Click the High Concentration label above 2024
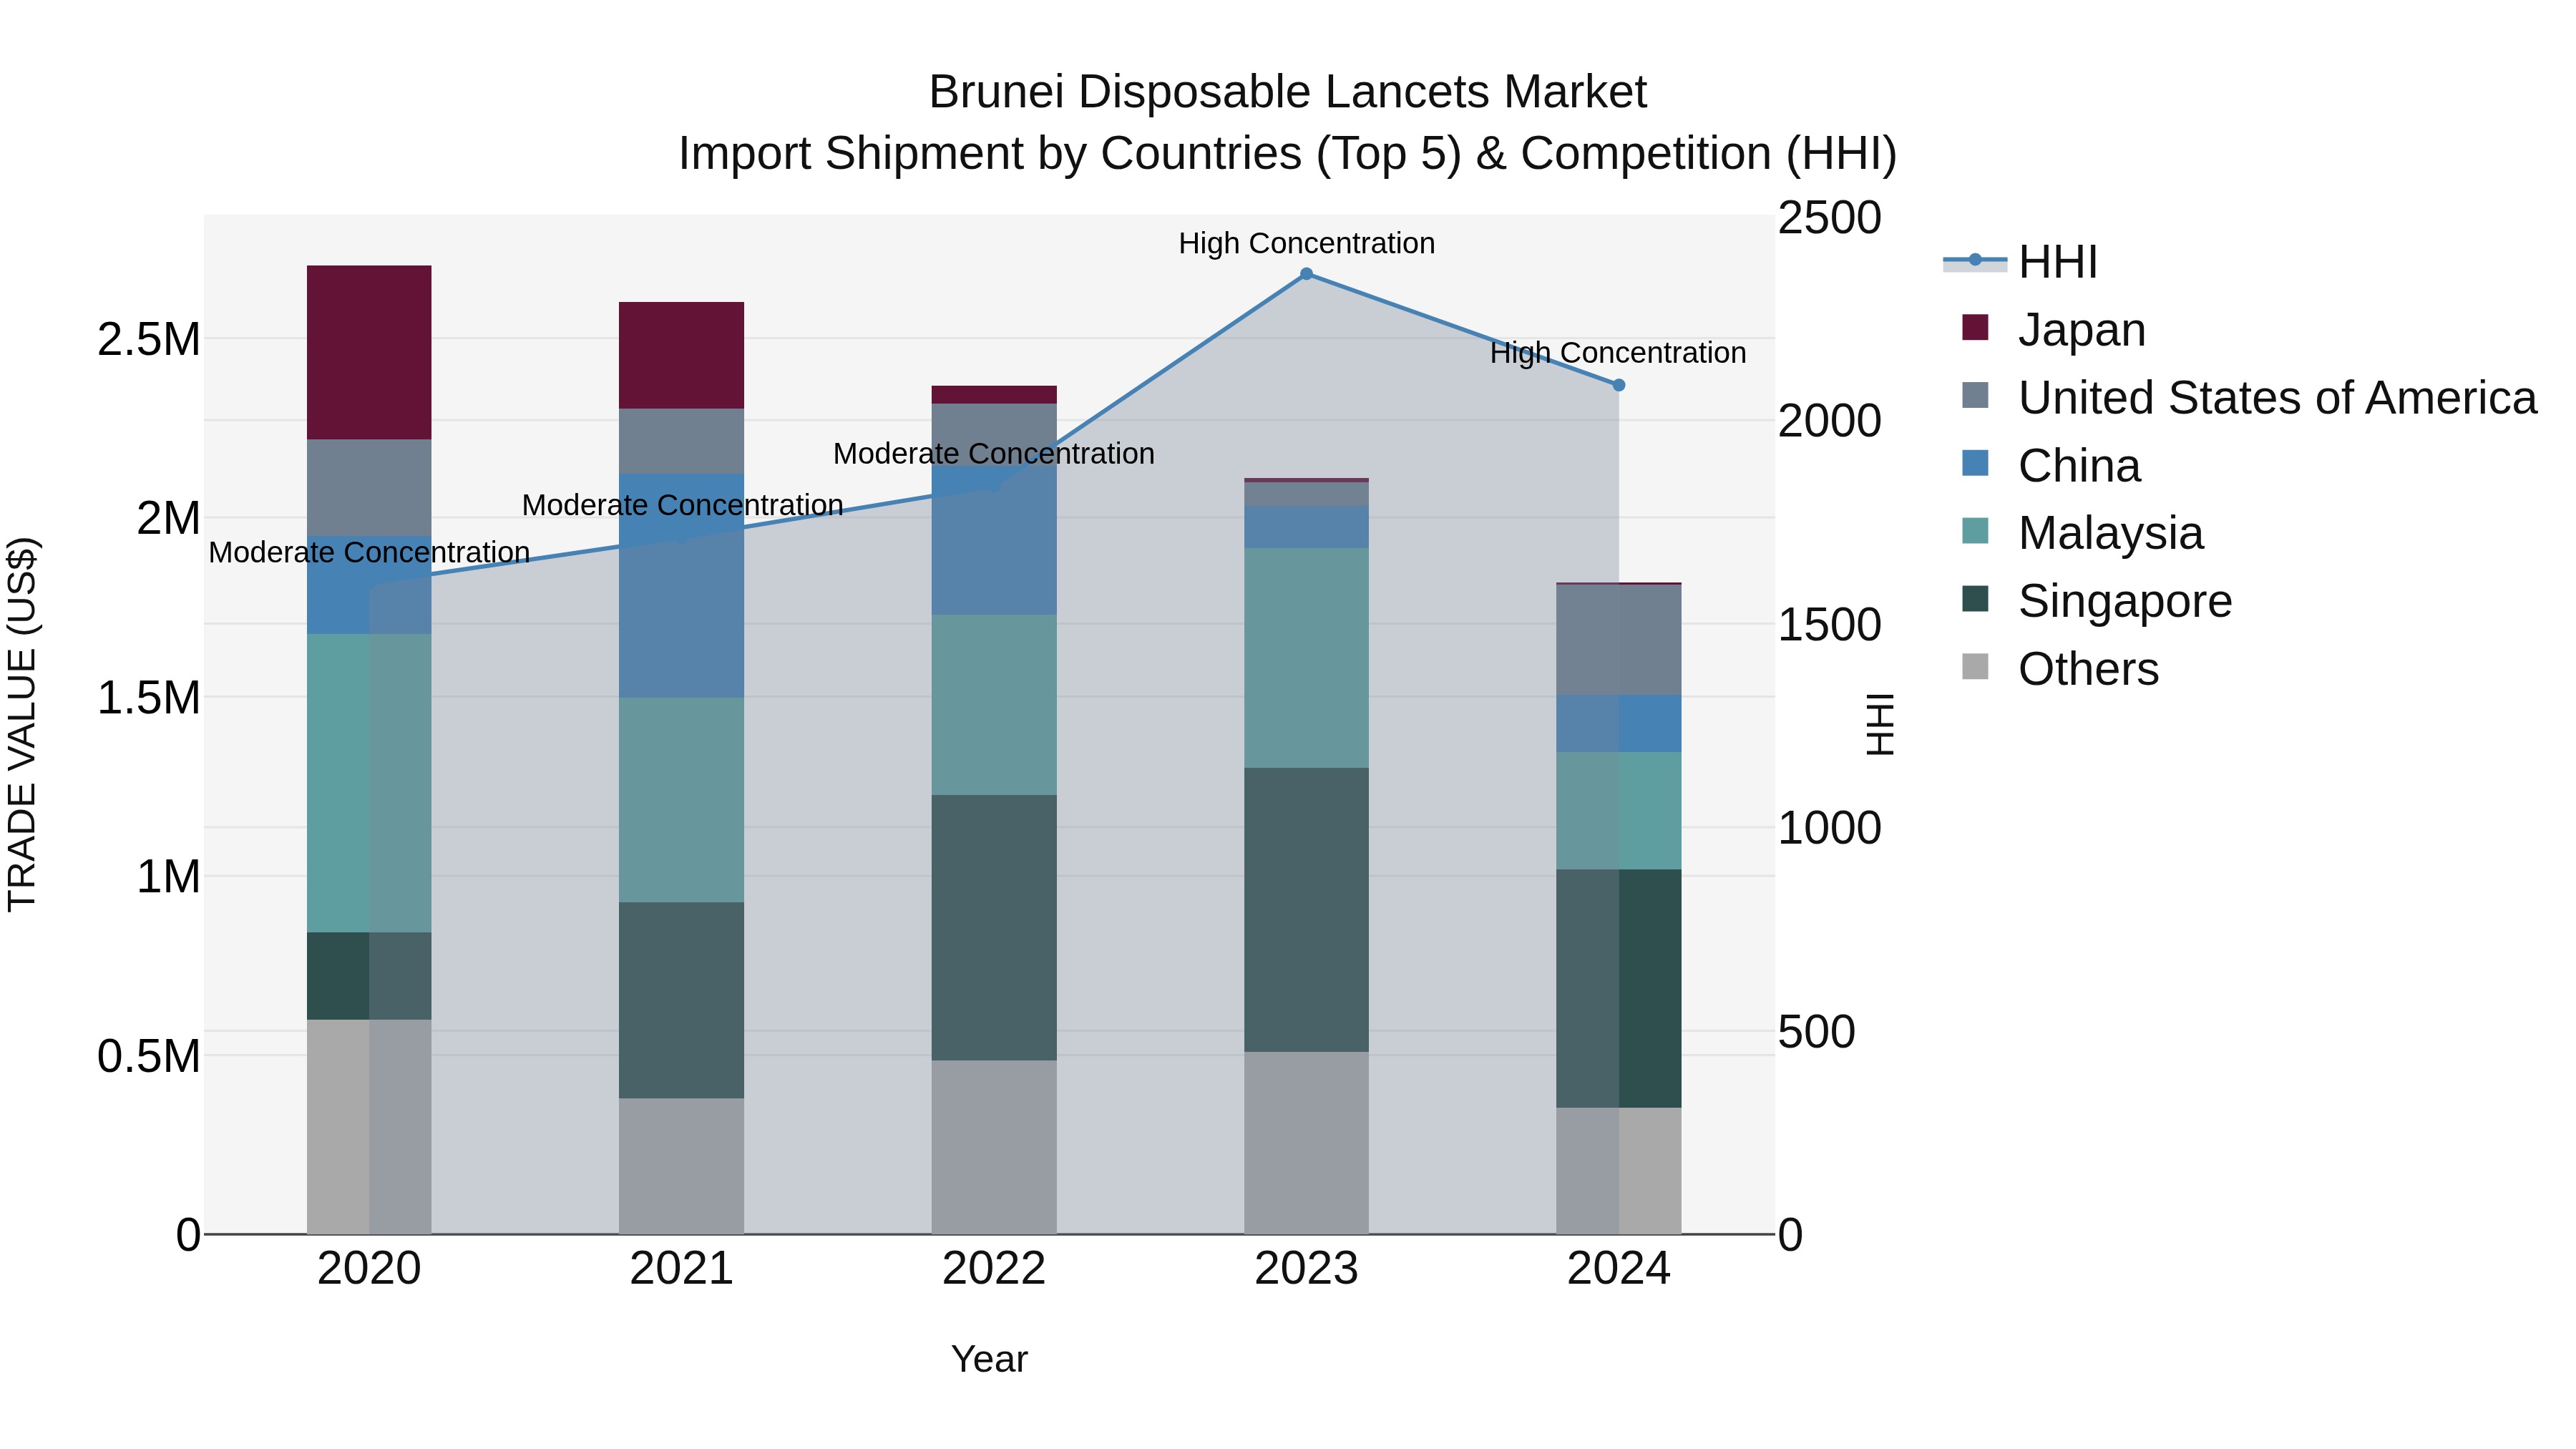 (x=1618, y=353)
